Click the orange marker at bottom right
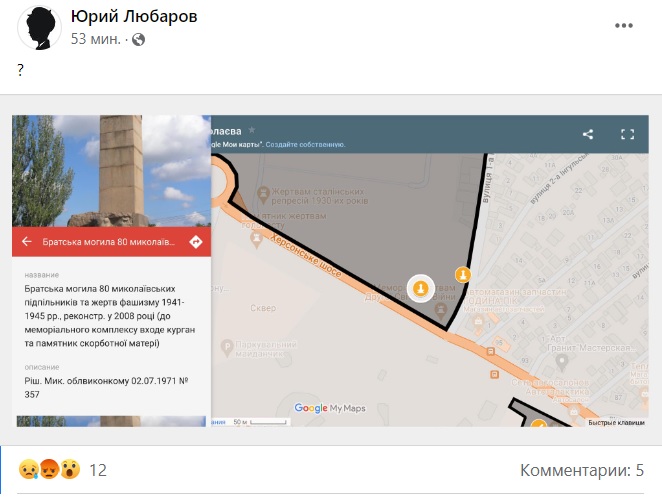 [538, 424]
